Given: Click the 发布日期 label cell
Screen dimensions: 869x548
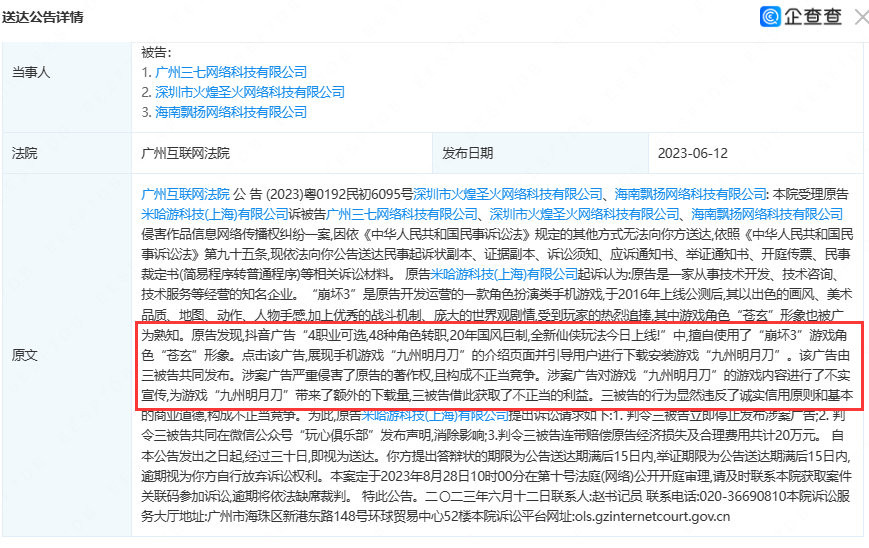Looking at the screenshot, I should click(540, 153).
